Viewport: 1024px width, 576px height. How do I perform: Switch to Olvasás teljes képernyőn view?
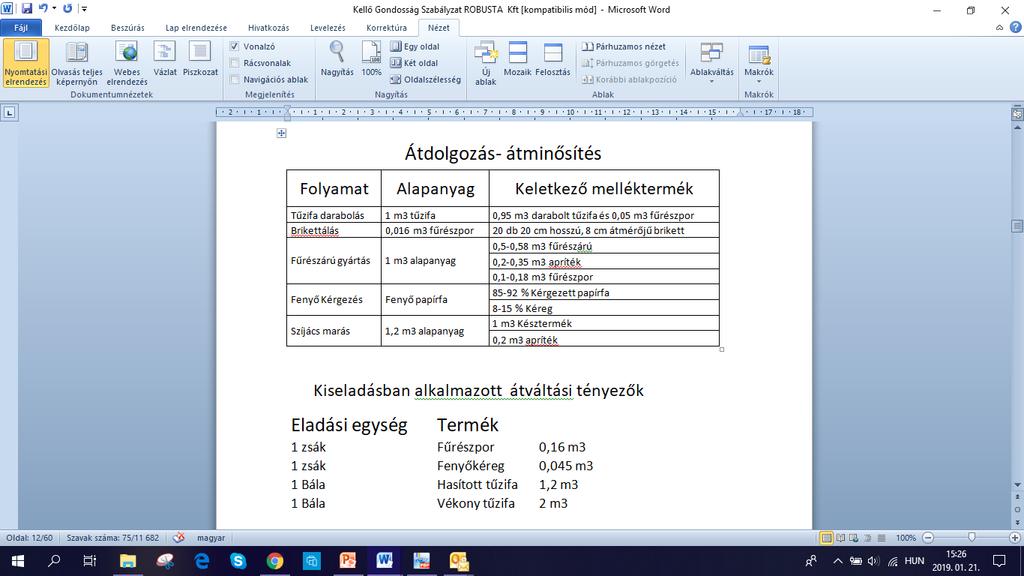[76, 63]
